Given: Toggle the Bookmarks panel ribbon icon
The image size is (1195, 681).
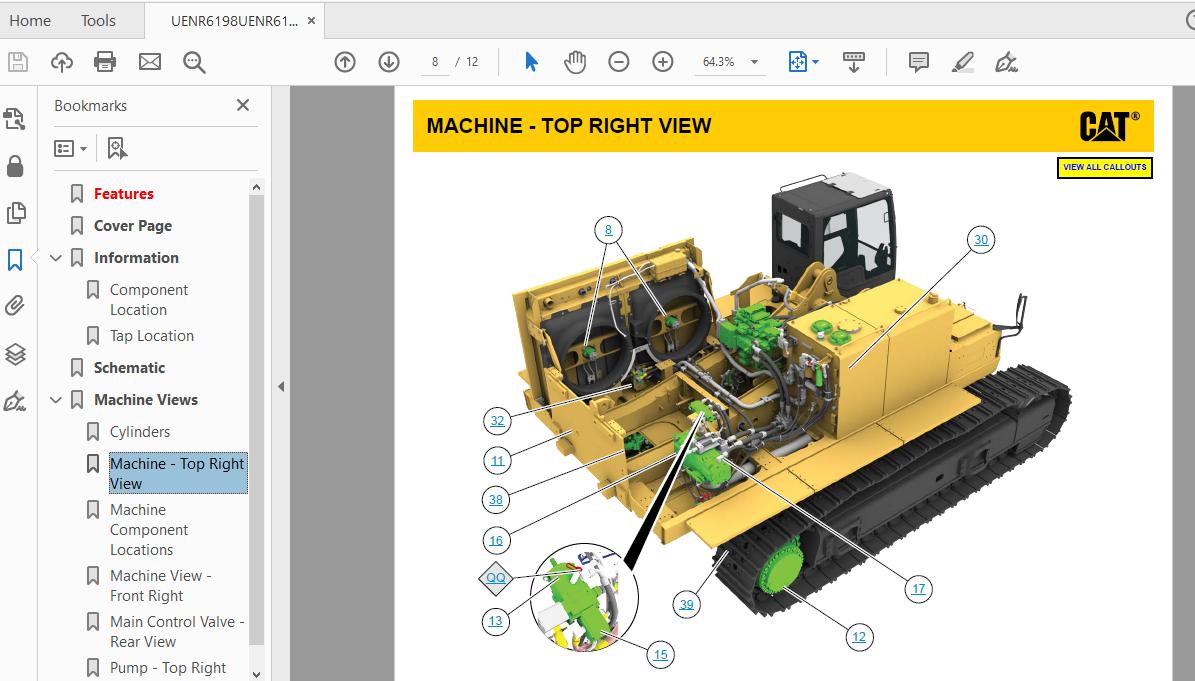Looking at the screenshot, I should [x=15, y=260].
